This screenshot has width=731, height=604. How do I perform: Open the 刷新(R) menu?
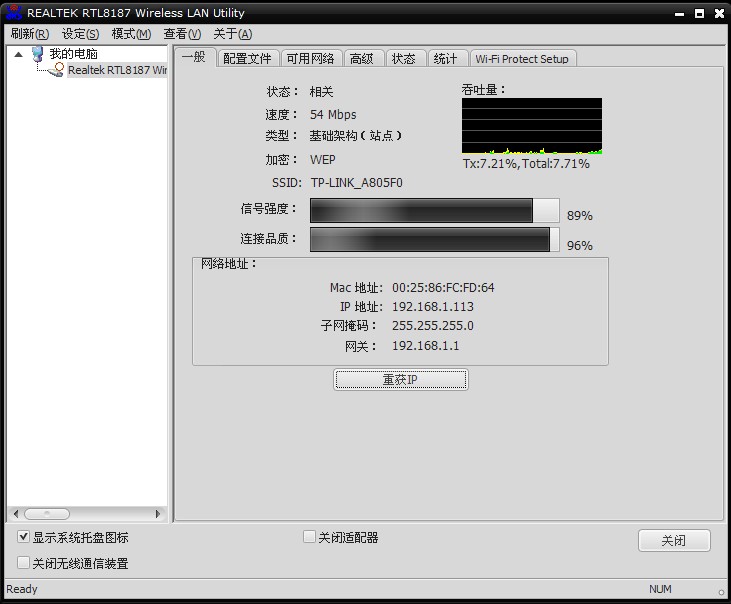click(30, 34)
